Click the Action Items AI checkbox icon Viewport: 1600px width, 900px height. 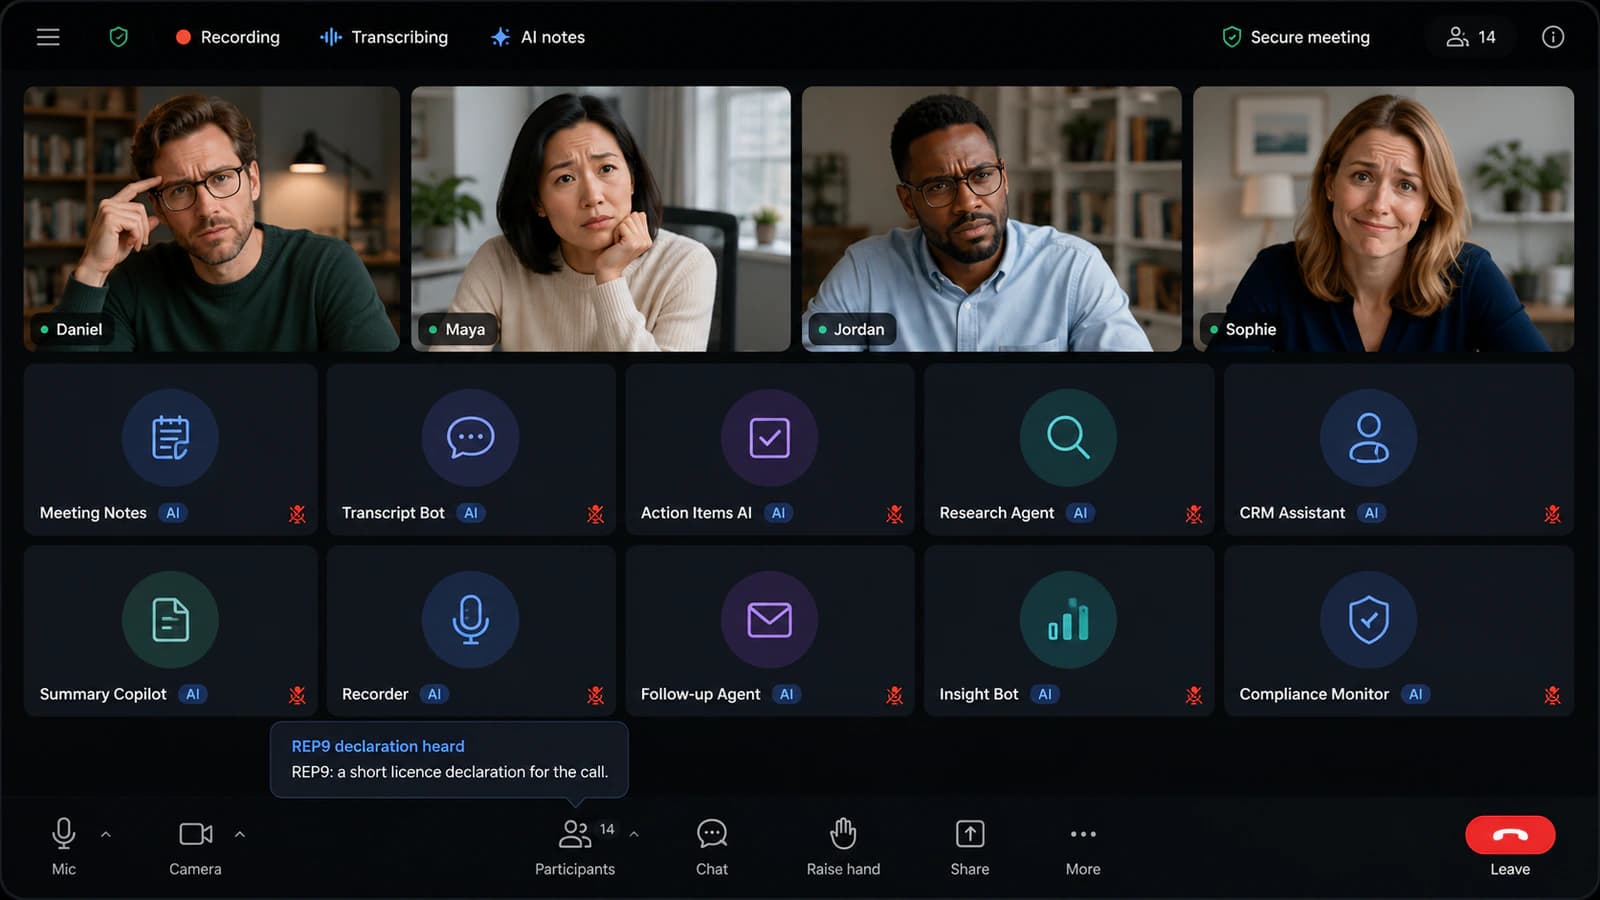point(769,438)
